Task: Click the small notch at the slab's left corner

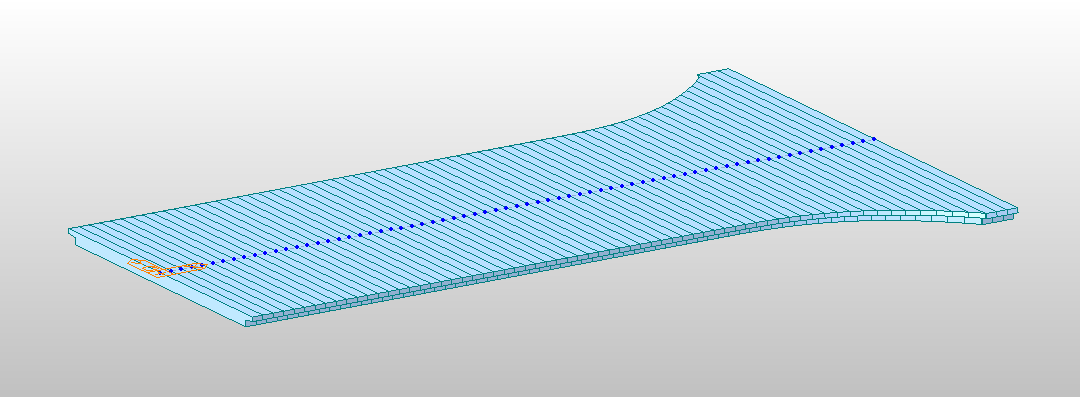Action: click(72, 235)
